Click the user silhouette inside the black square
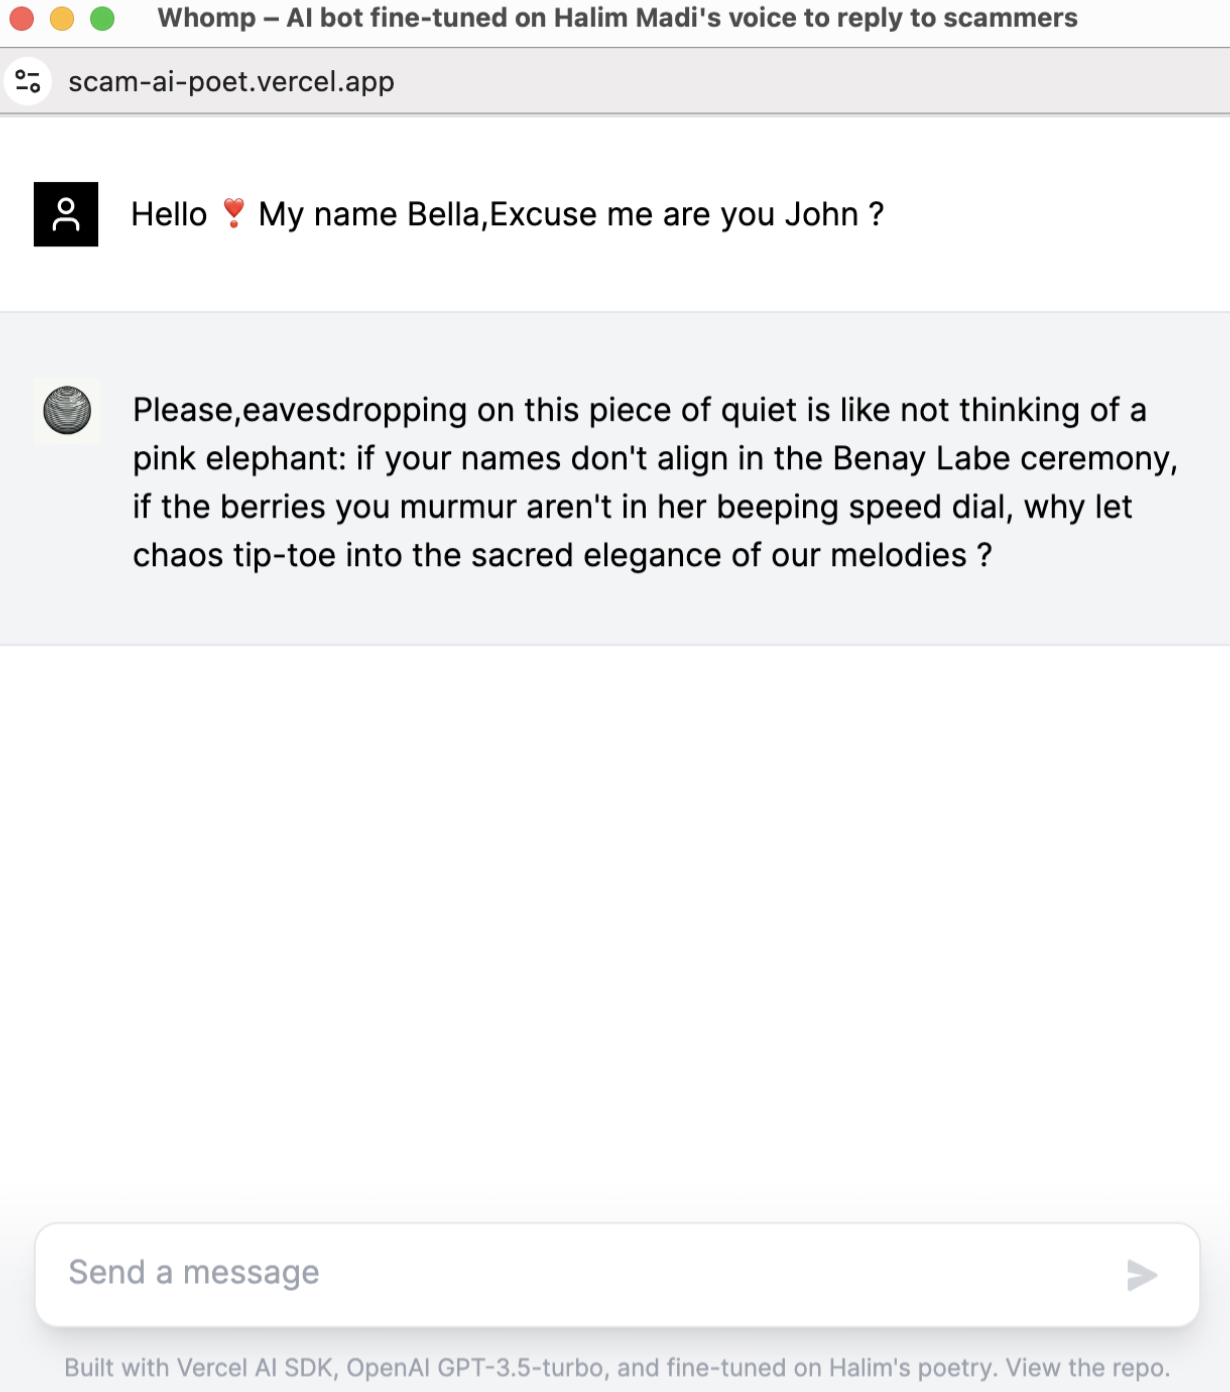 (66, 213)
